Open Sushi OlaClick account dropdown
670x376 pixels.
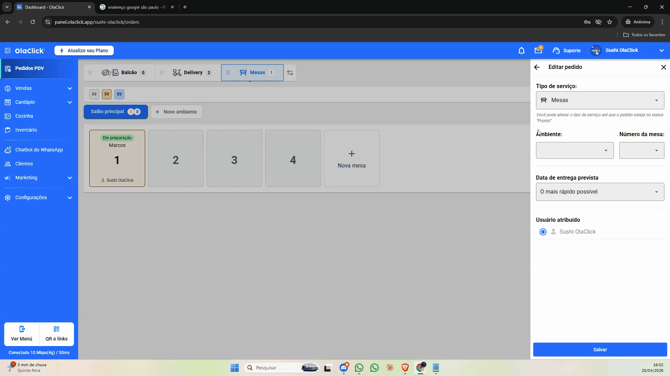pyautogui.click(x=628, y=50)
